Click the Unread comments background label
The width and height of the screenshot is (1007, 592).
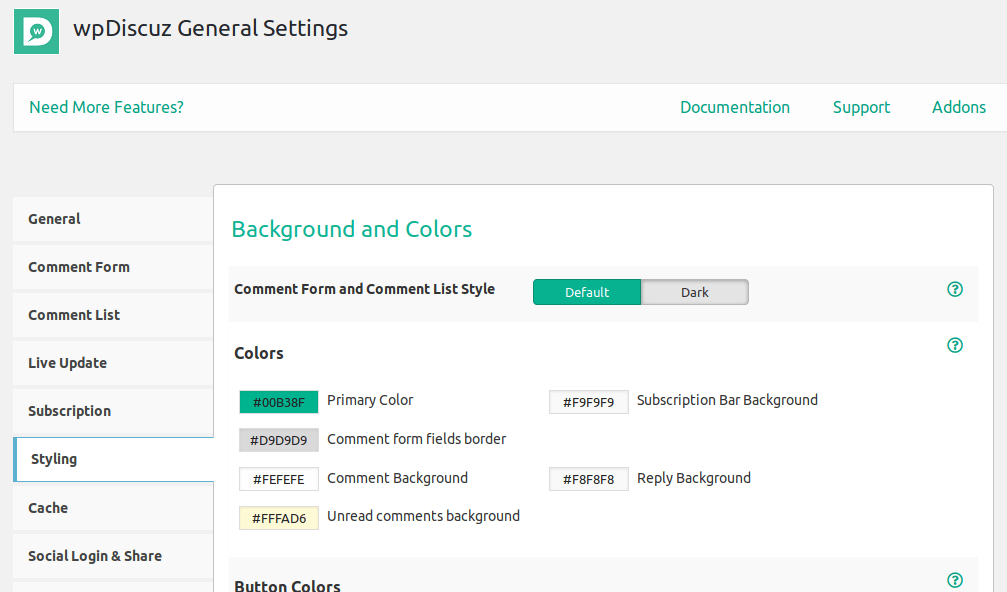point(424,516)
